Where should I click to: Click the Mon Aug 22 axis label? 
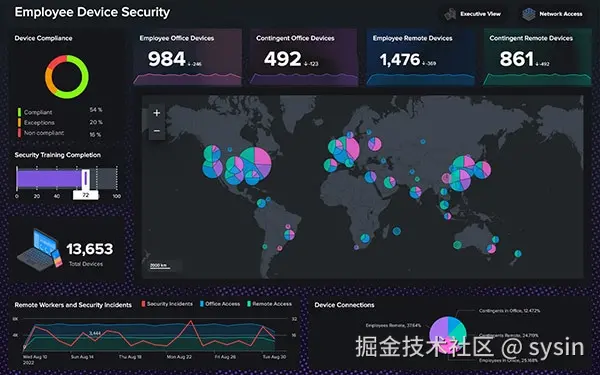point(179,357)
